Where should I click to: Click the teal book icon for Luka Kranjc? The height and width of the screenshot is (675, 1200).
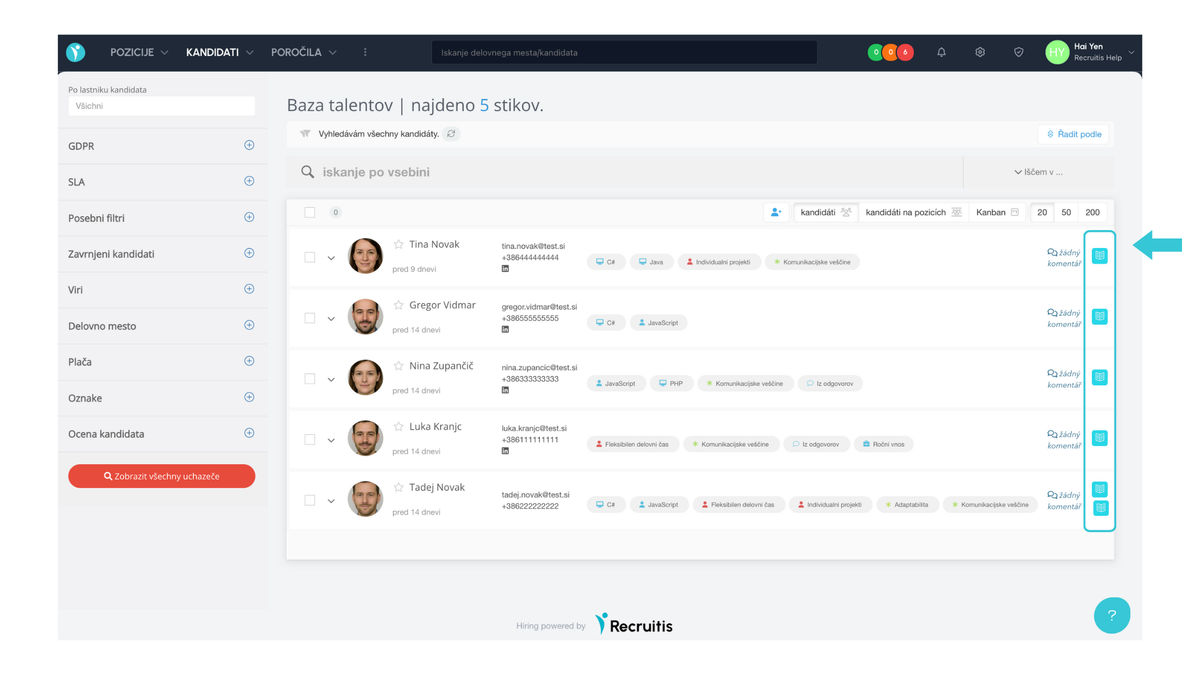click(1100, 438)
